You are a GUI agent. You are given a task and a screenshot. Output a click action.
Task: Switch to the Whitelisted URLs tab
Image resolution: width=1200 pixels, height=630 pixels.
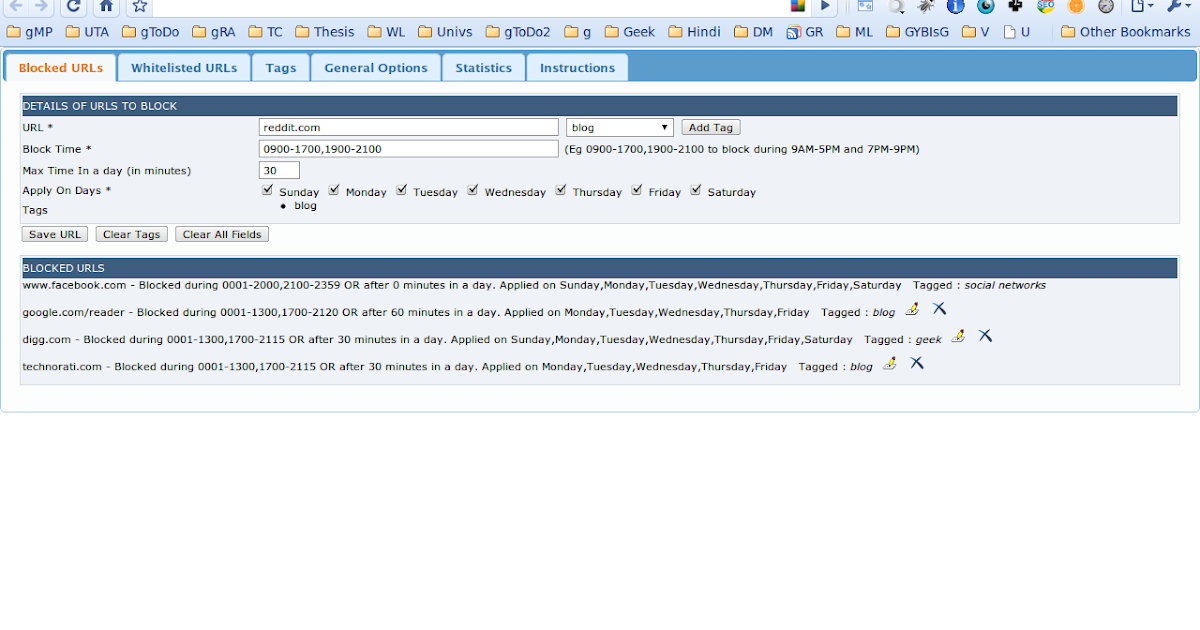tap(184, 68)
